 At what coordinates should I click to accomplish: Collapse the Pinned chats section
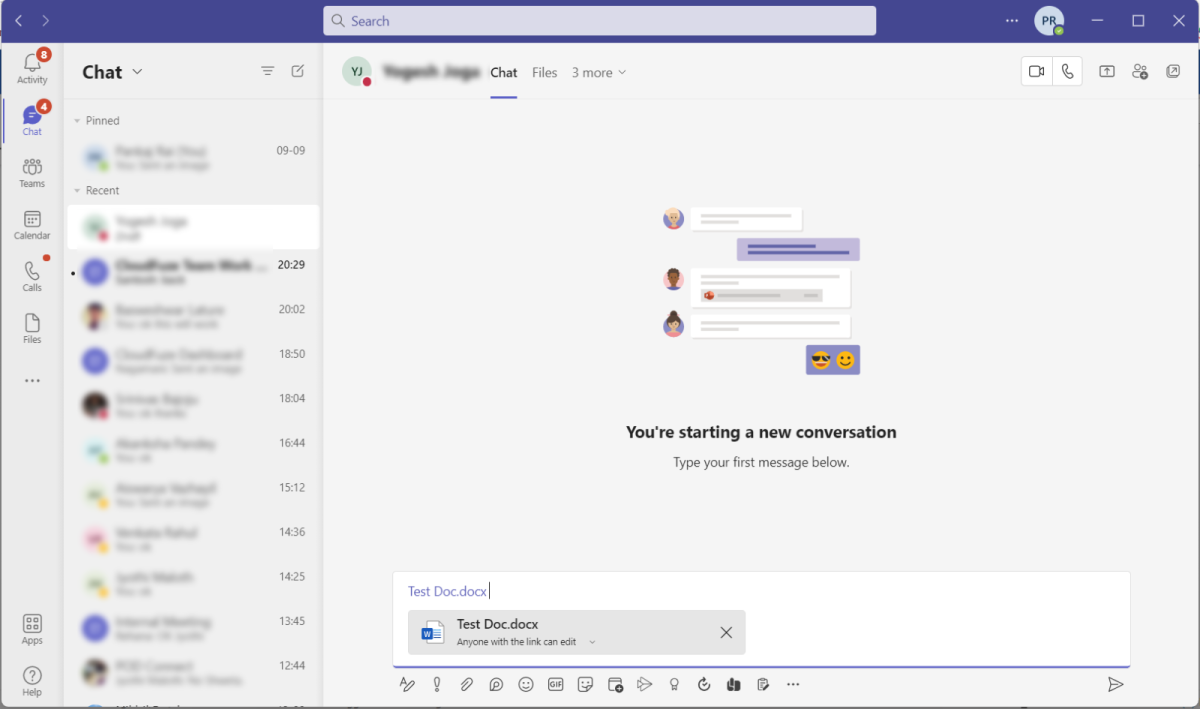(78, 121)
